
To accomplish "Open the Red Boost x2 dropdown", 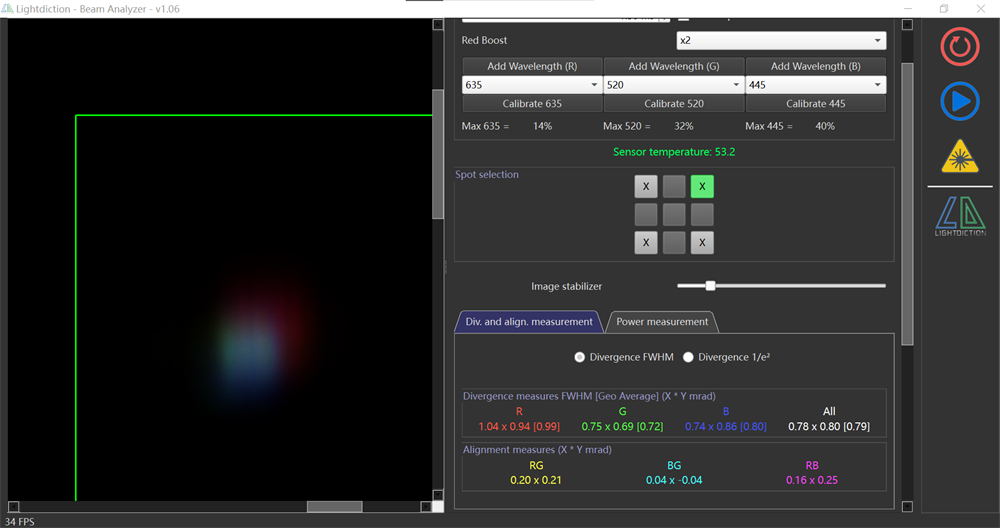I will tap(780, 41).
